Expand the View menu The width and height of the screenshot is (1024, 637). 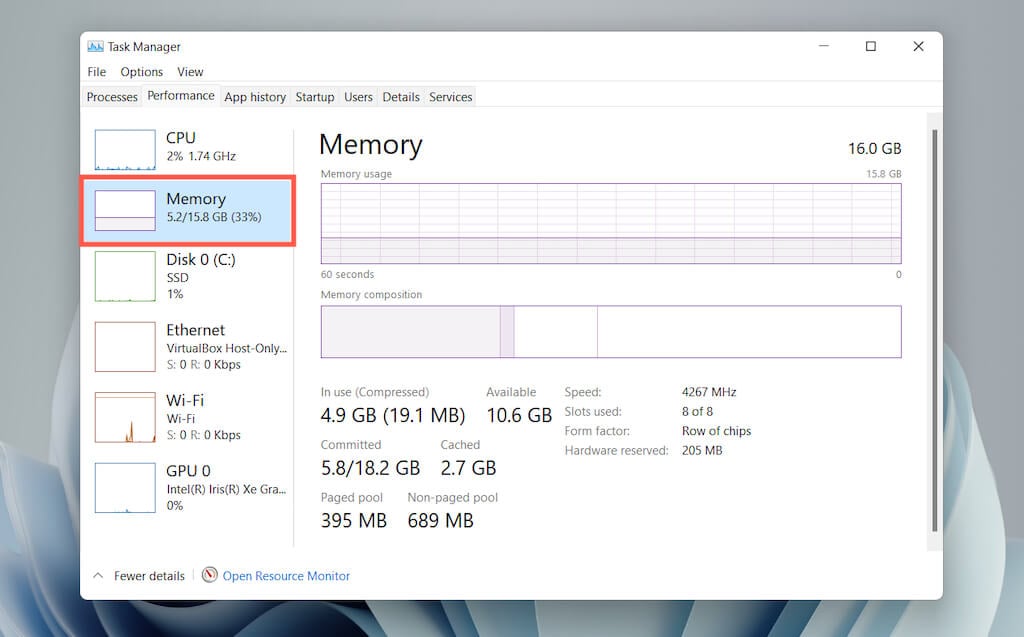(x=190, y=72)
